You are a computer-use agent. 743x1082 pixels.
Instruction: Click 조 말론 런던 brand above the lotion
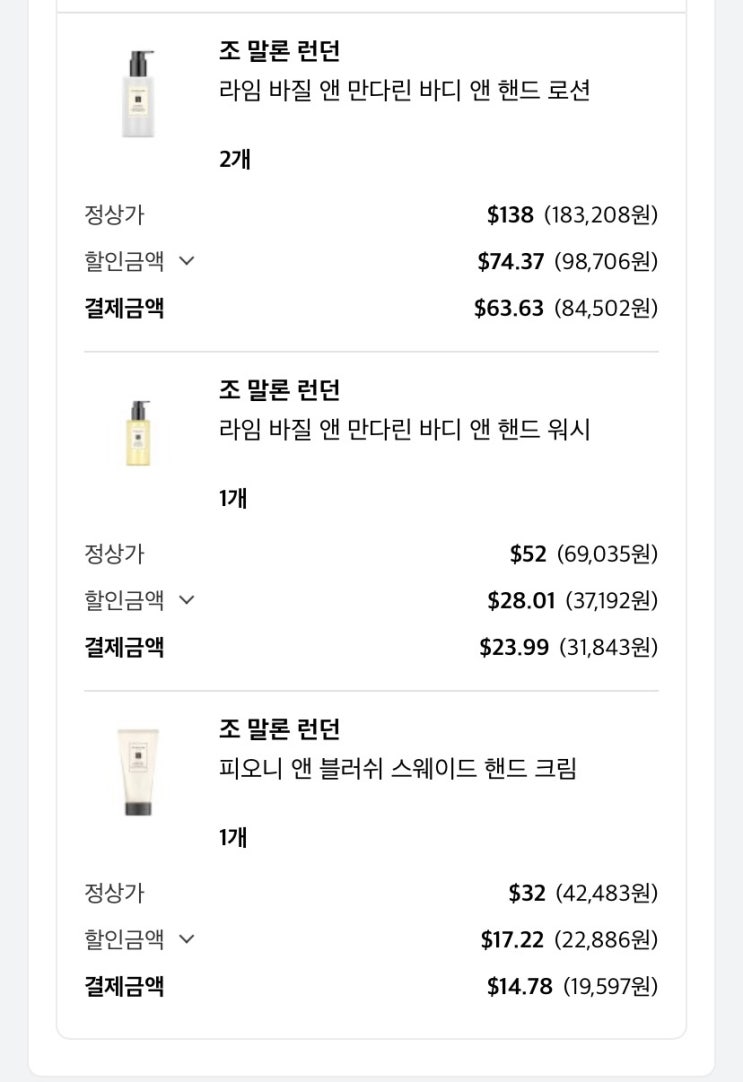tap(279, 51)
